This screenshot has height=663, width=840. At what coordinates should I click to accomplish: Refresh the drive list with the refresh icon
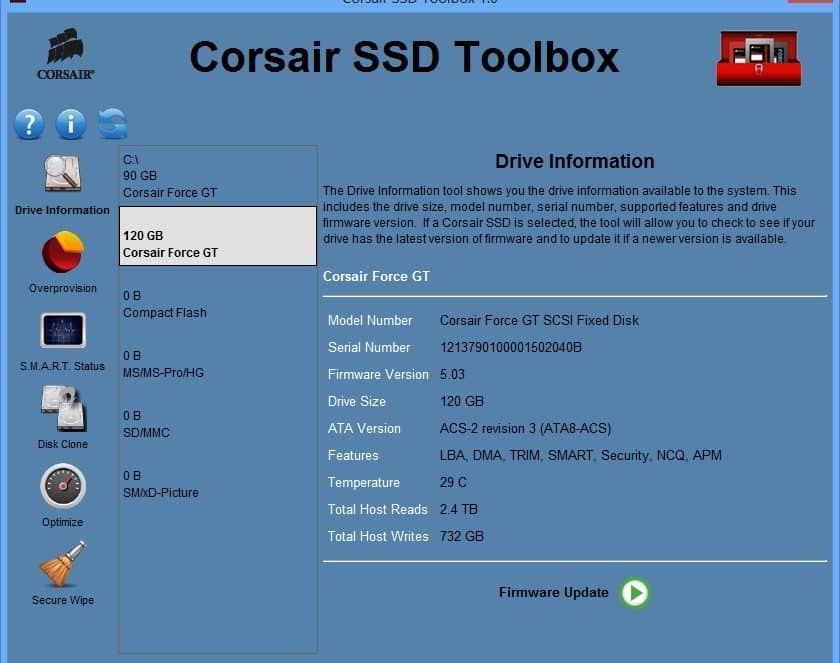pos(112,124)
